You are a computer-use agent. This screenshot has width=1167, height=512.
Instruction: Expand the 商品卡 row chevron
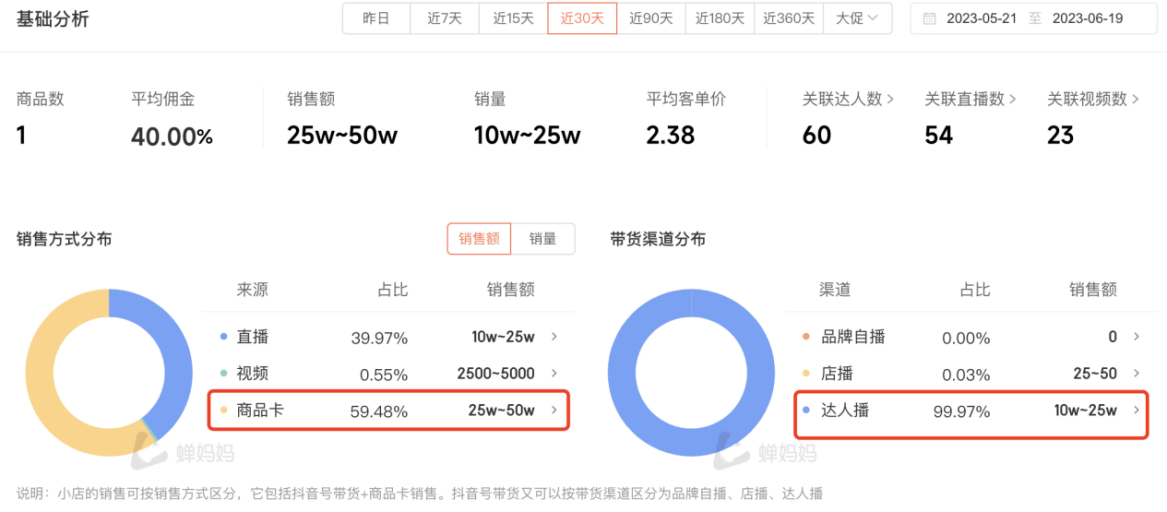click(x=554, y=410)
